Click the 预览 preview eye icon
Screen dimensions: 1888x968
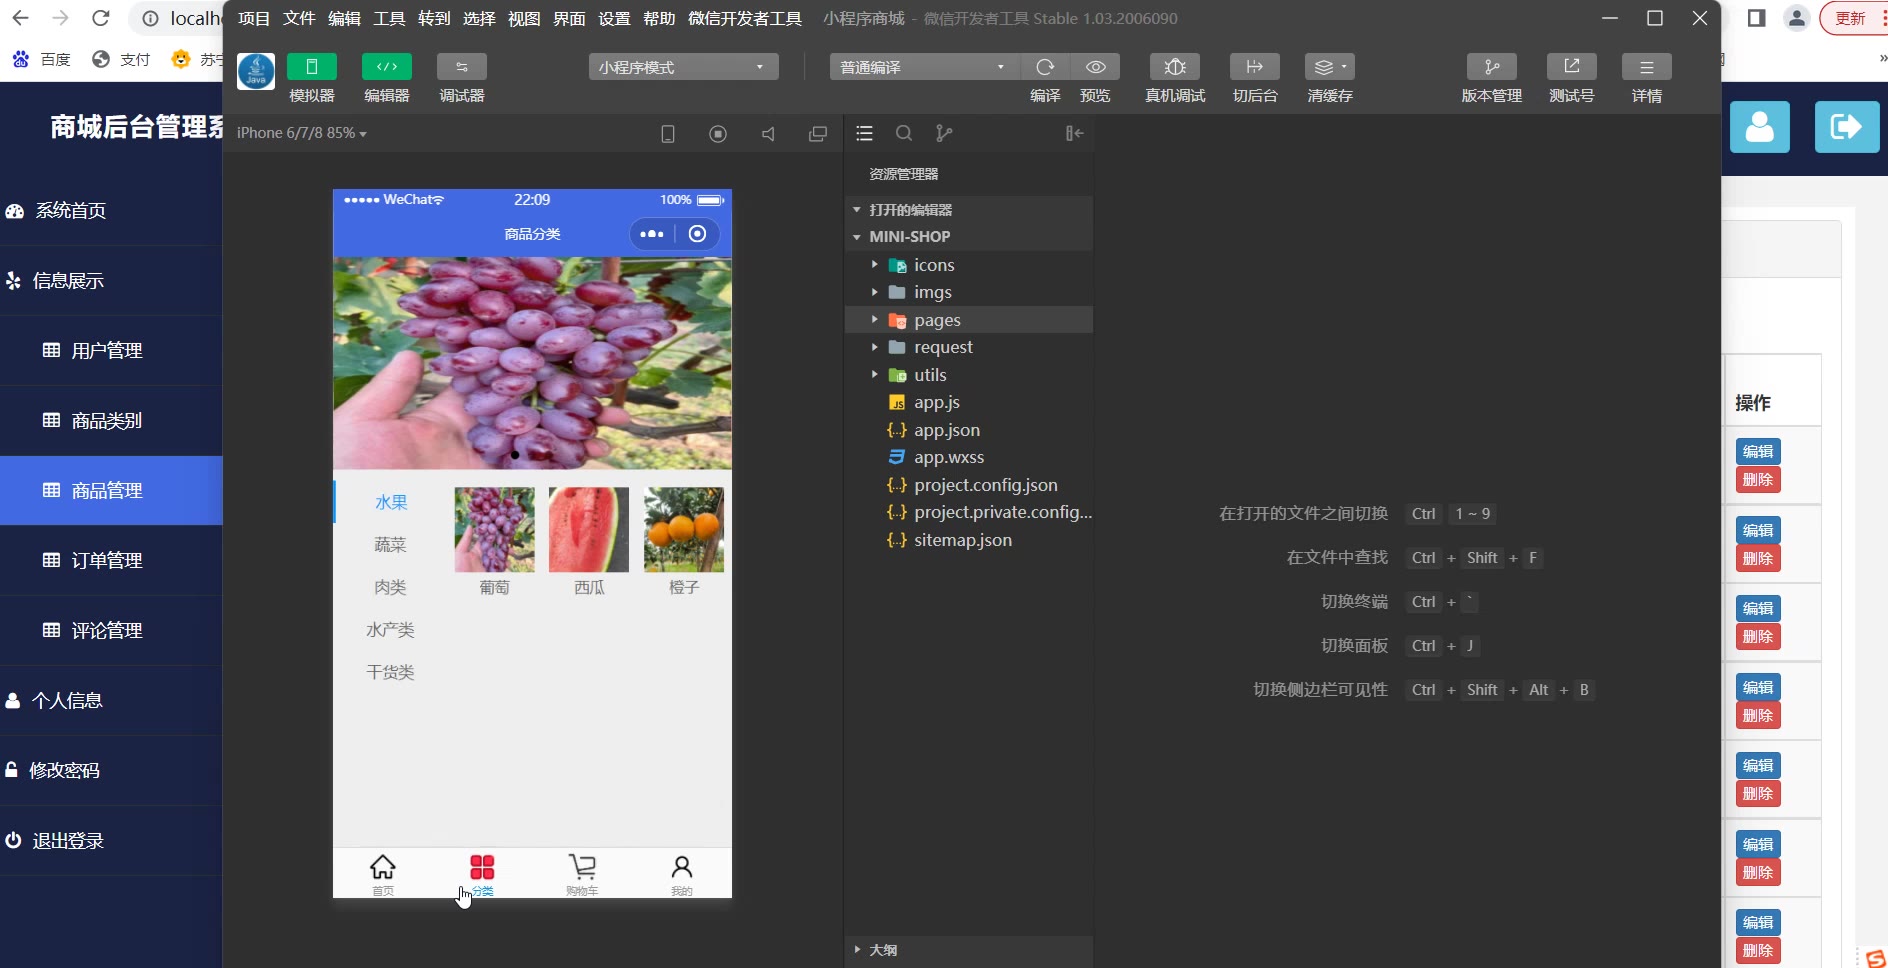[1096, 67]
